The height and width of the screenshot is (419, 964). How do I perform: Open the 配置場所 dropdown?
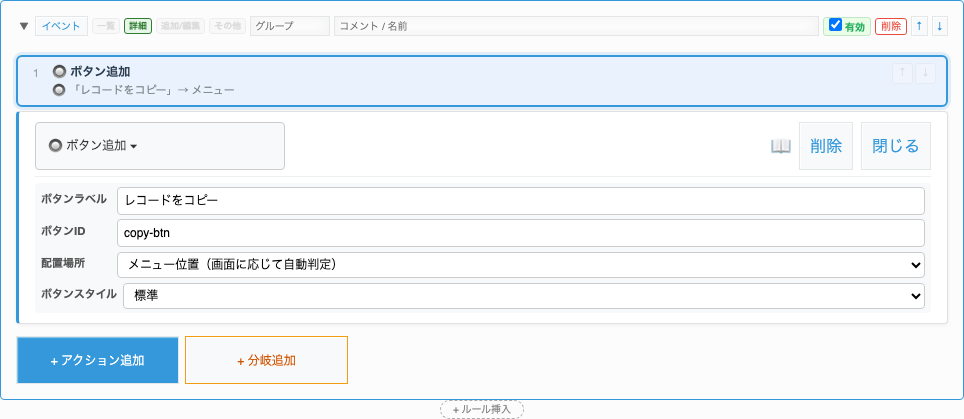pos(521,265)
